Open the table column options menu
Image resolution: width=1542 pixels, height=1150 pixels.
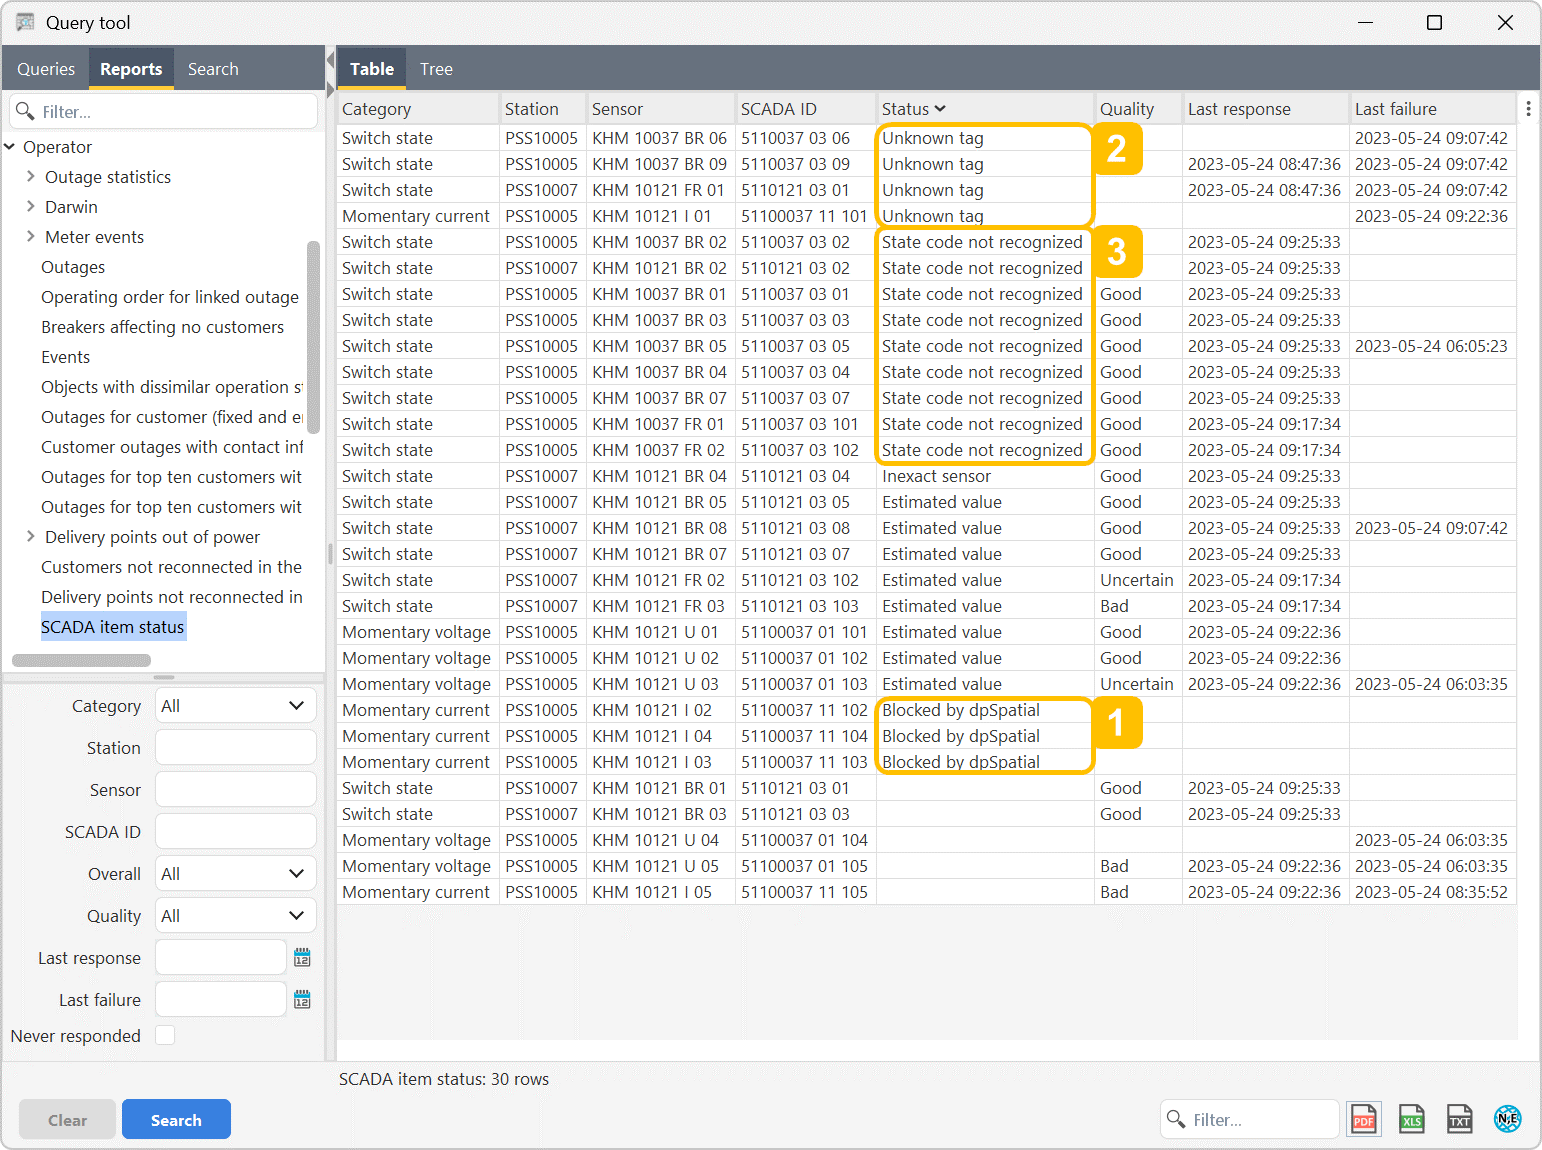pyautogui.click(x=1528, y=108)
